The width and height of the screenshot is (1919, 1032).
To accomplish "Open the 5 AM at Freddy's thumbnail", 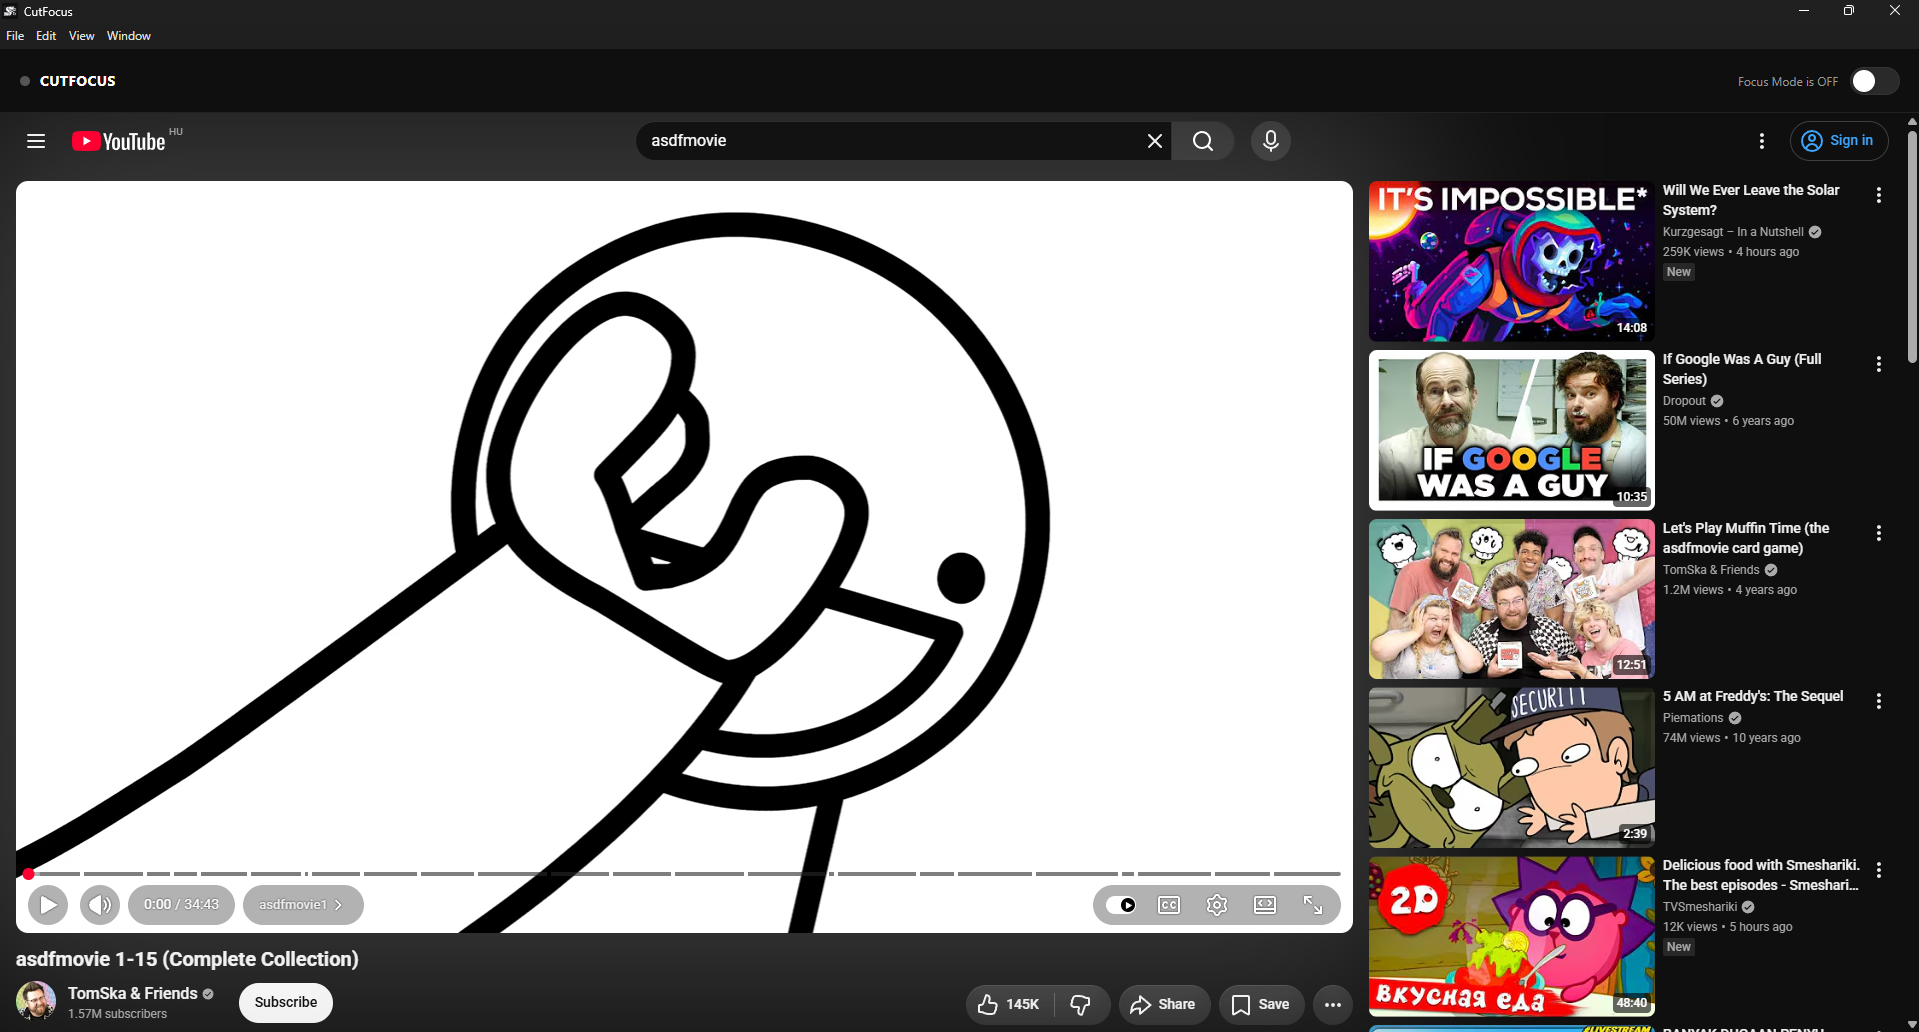I will 1511,767.
